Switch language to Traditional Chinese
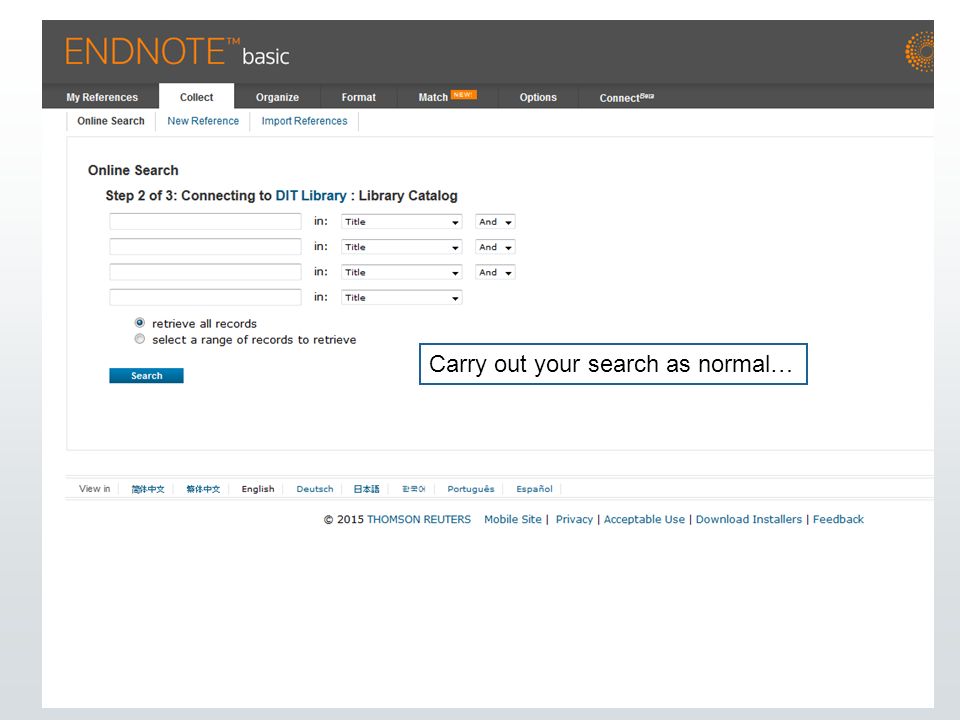960x720 pixels. tap(203, 489)
